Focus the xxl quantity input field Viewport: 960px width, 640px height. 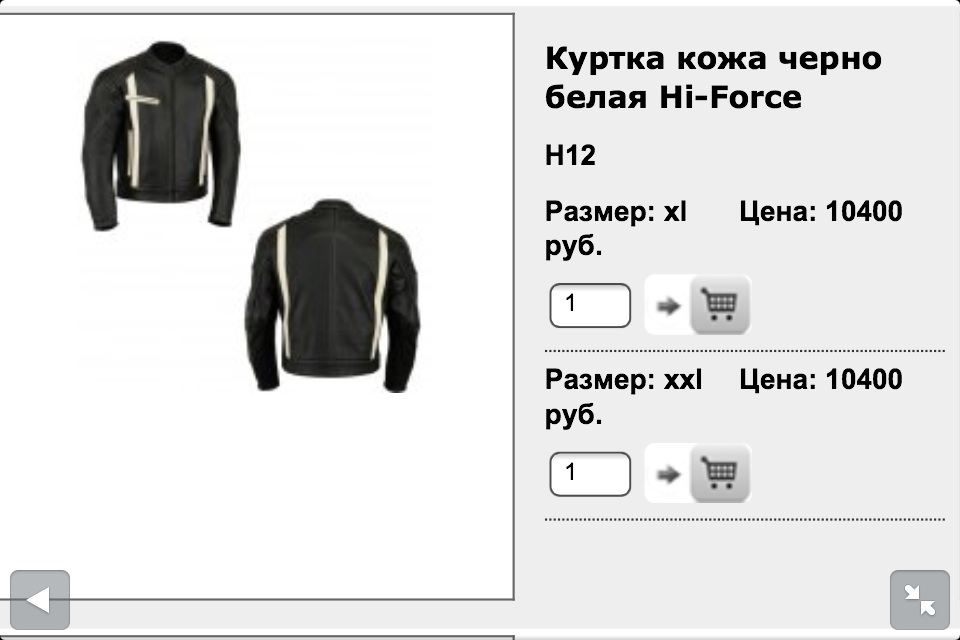point(590,474)
